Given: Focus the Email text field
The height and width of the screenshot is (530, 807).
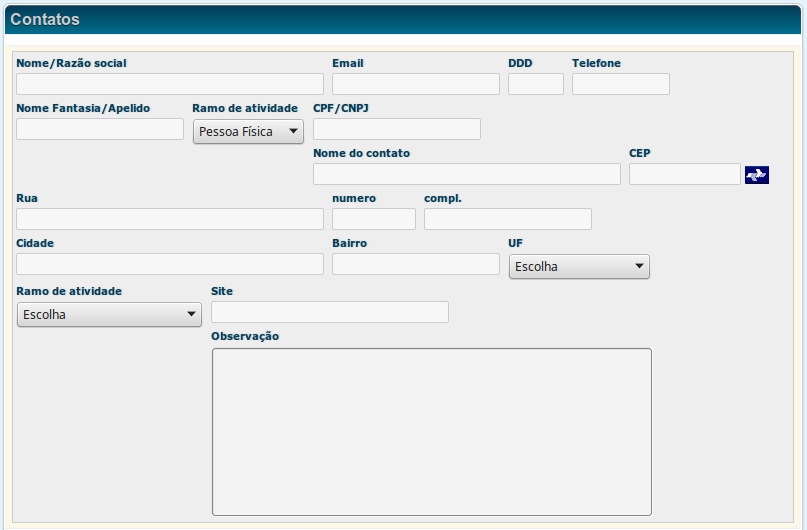Looking at the screenshot, I should pos(415,84).
